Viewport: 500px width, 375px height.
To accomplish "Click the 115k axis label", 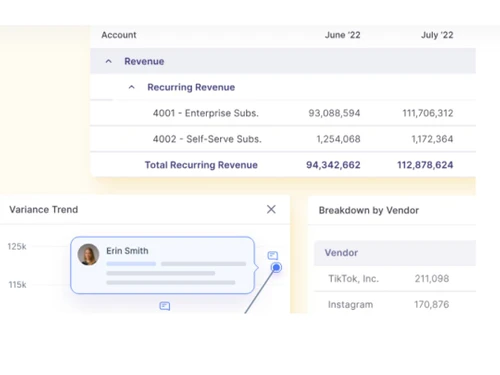I will pyautogui.click(x=17, y=285).
